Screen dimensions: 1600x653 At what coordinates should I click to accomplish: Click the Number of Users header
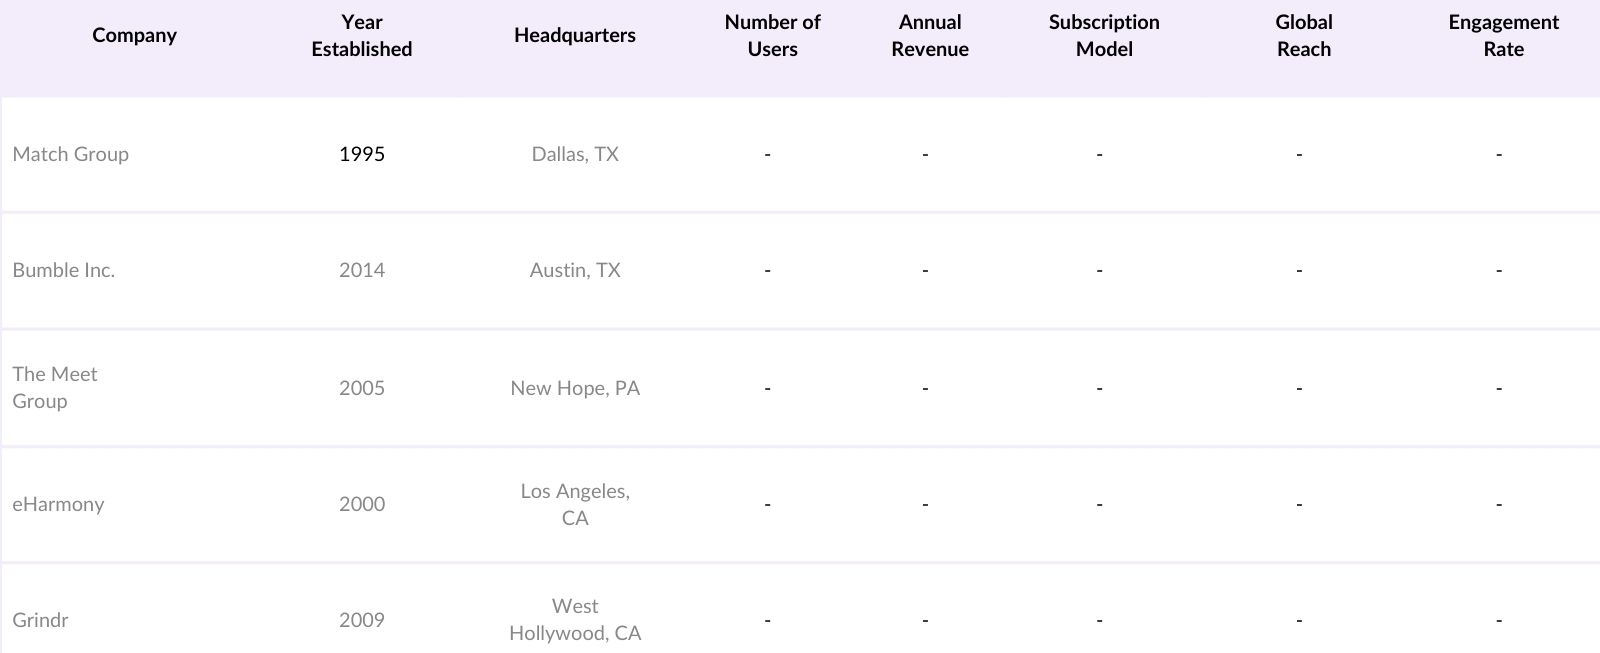pyautogui.click(x=772, y=35)
